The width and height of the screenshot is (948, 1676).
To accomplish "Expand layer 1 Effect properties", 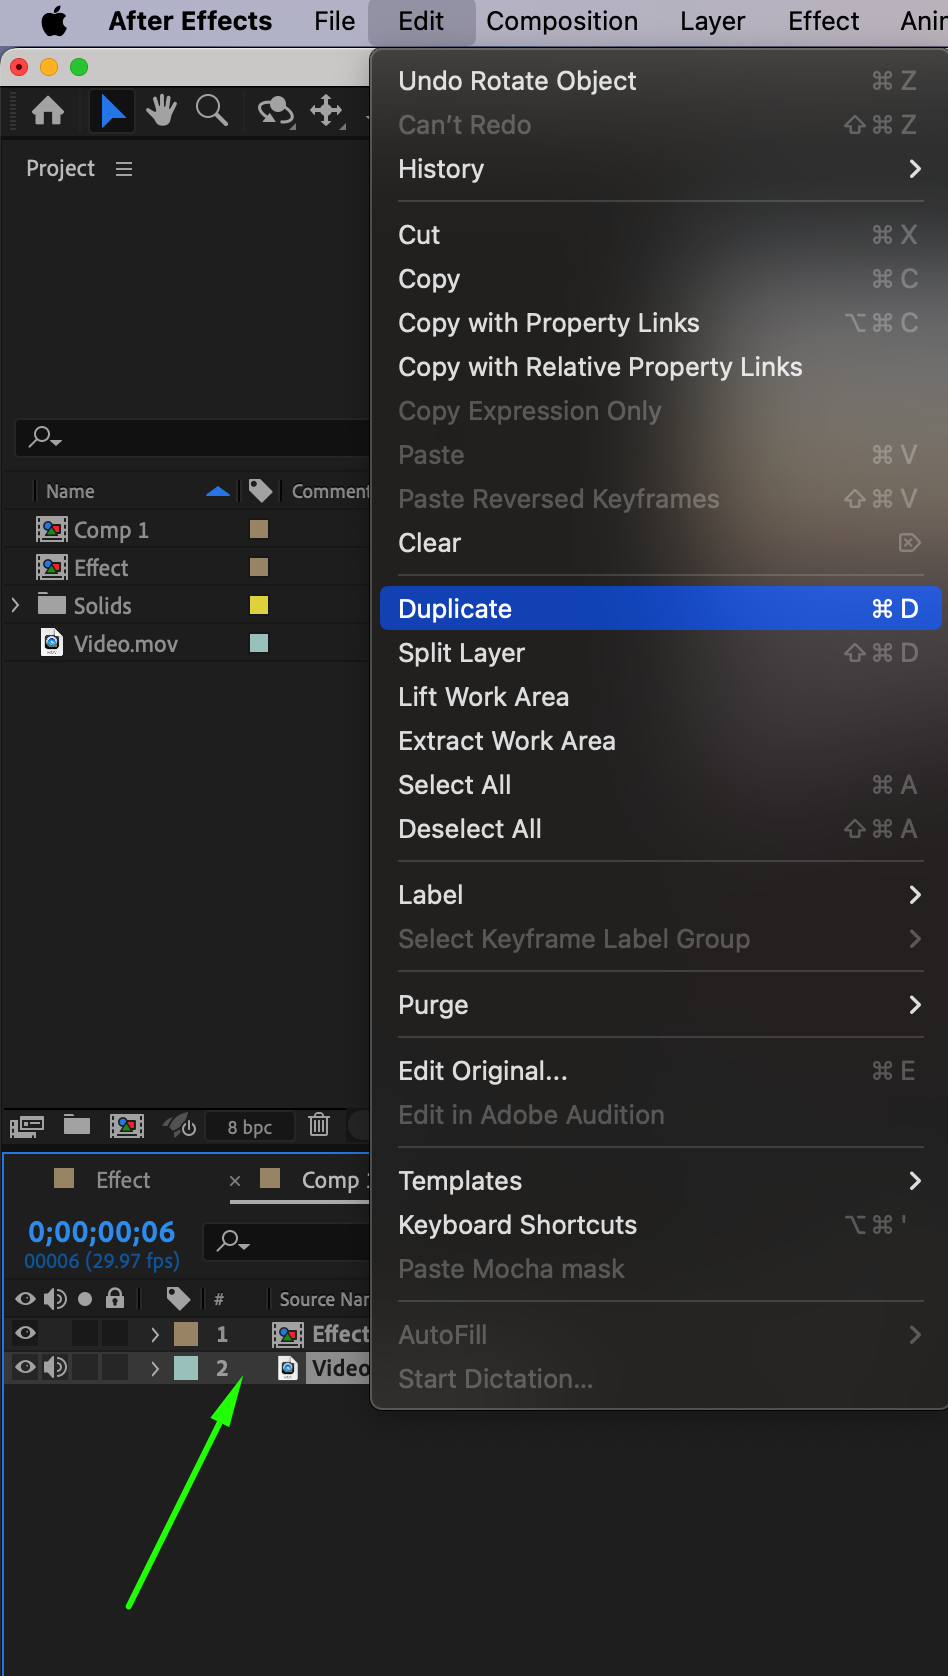I will pyautogui.click(x=155, y=1334).
